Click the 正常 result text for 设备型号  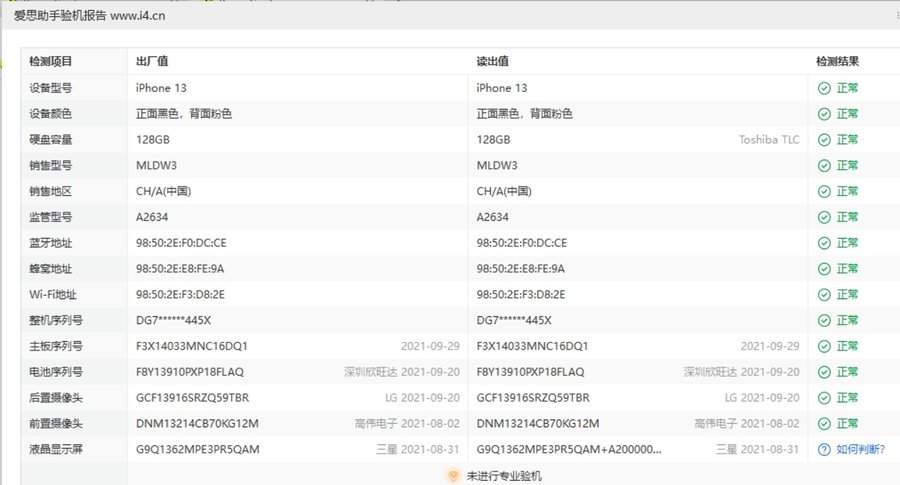pyautogui.click(x=847, y=88)
